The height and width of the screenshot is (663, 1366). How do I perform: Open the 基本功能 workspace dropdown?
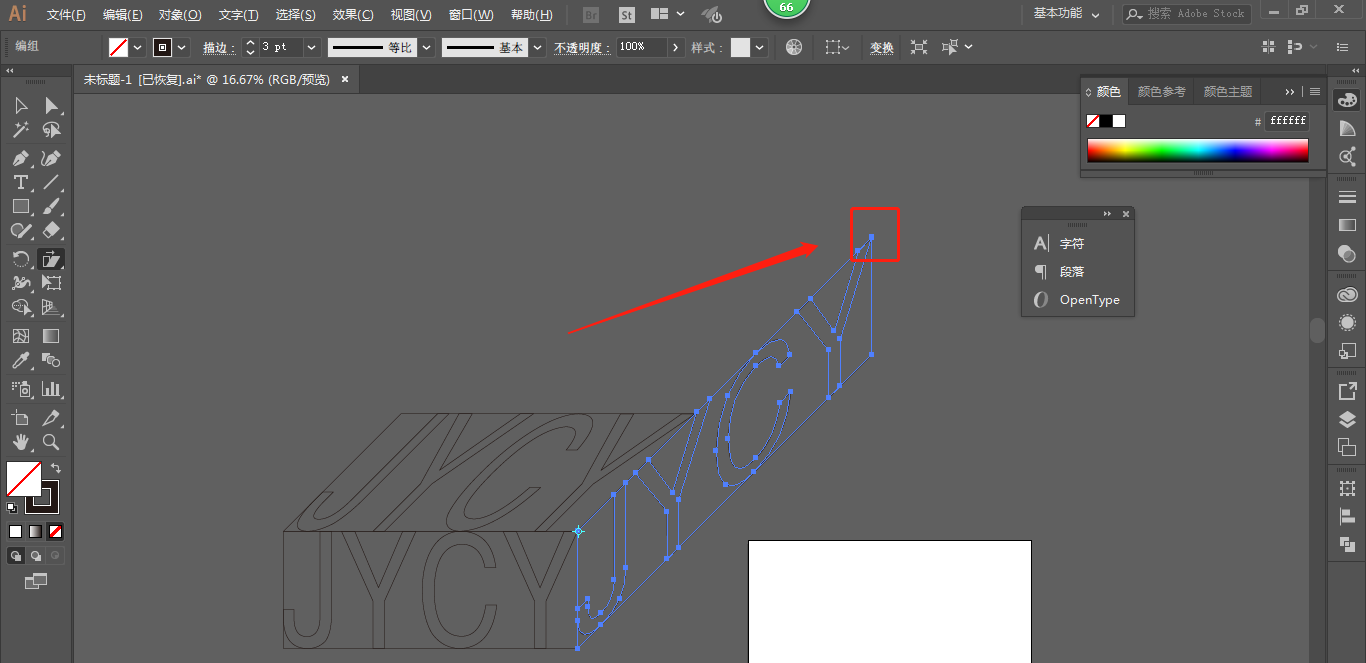point(1066,14)
